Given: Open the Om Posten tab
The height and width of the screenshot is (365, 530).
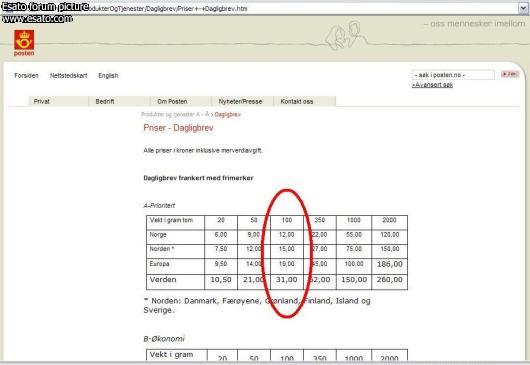Looking at the screenshot, I should pos(181,101).
